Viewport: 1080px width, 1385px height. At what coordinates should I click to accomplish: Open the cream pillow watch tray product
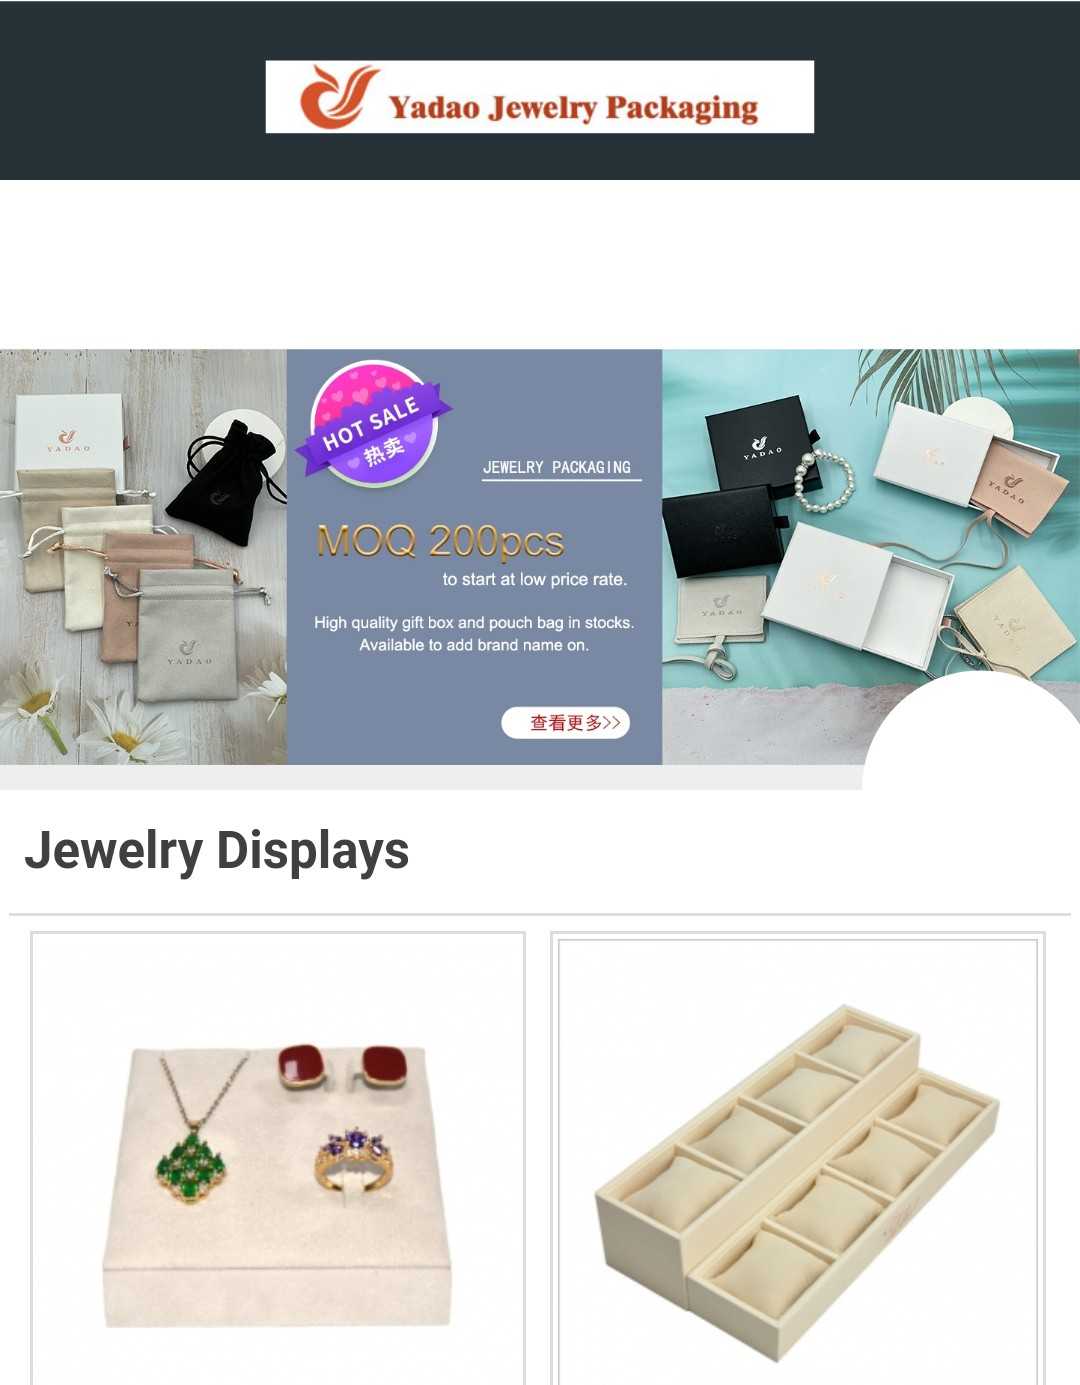click(x=798, y=1158)
